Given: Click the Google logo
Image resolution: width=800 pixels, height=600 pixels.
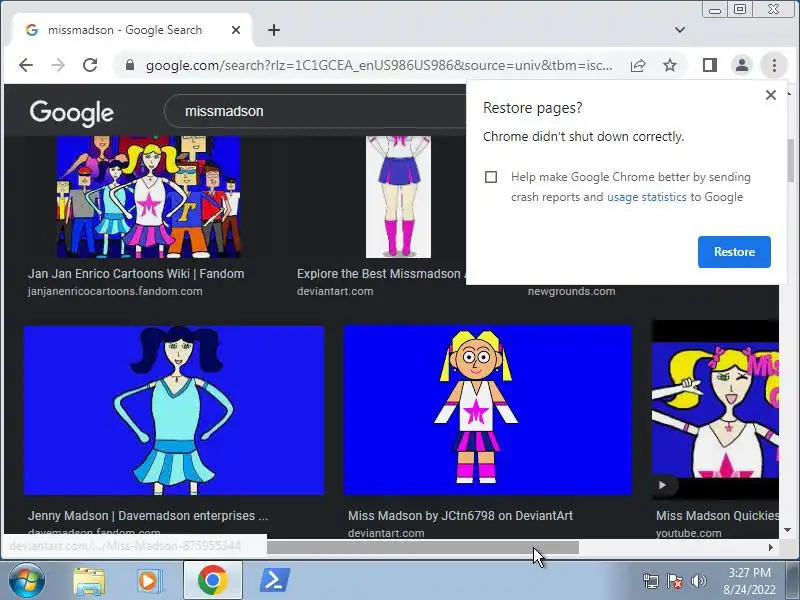Looking at the screenshot, I should pyautogui.click(x=71, y=113).
